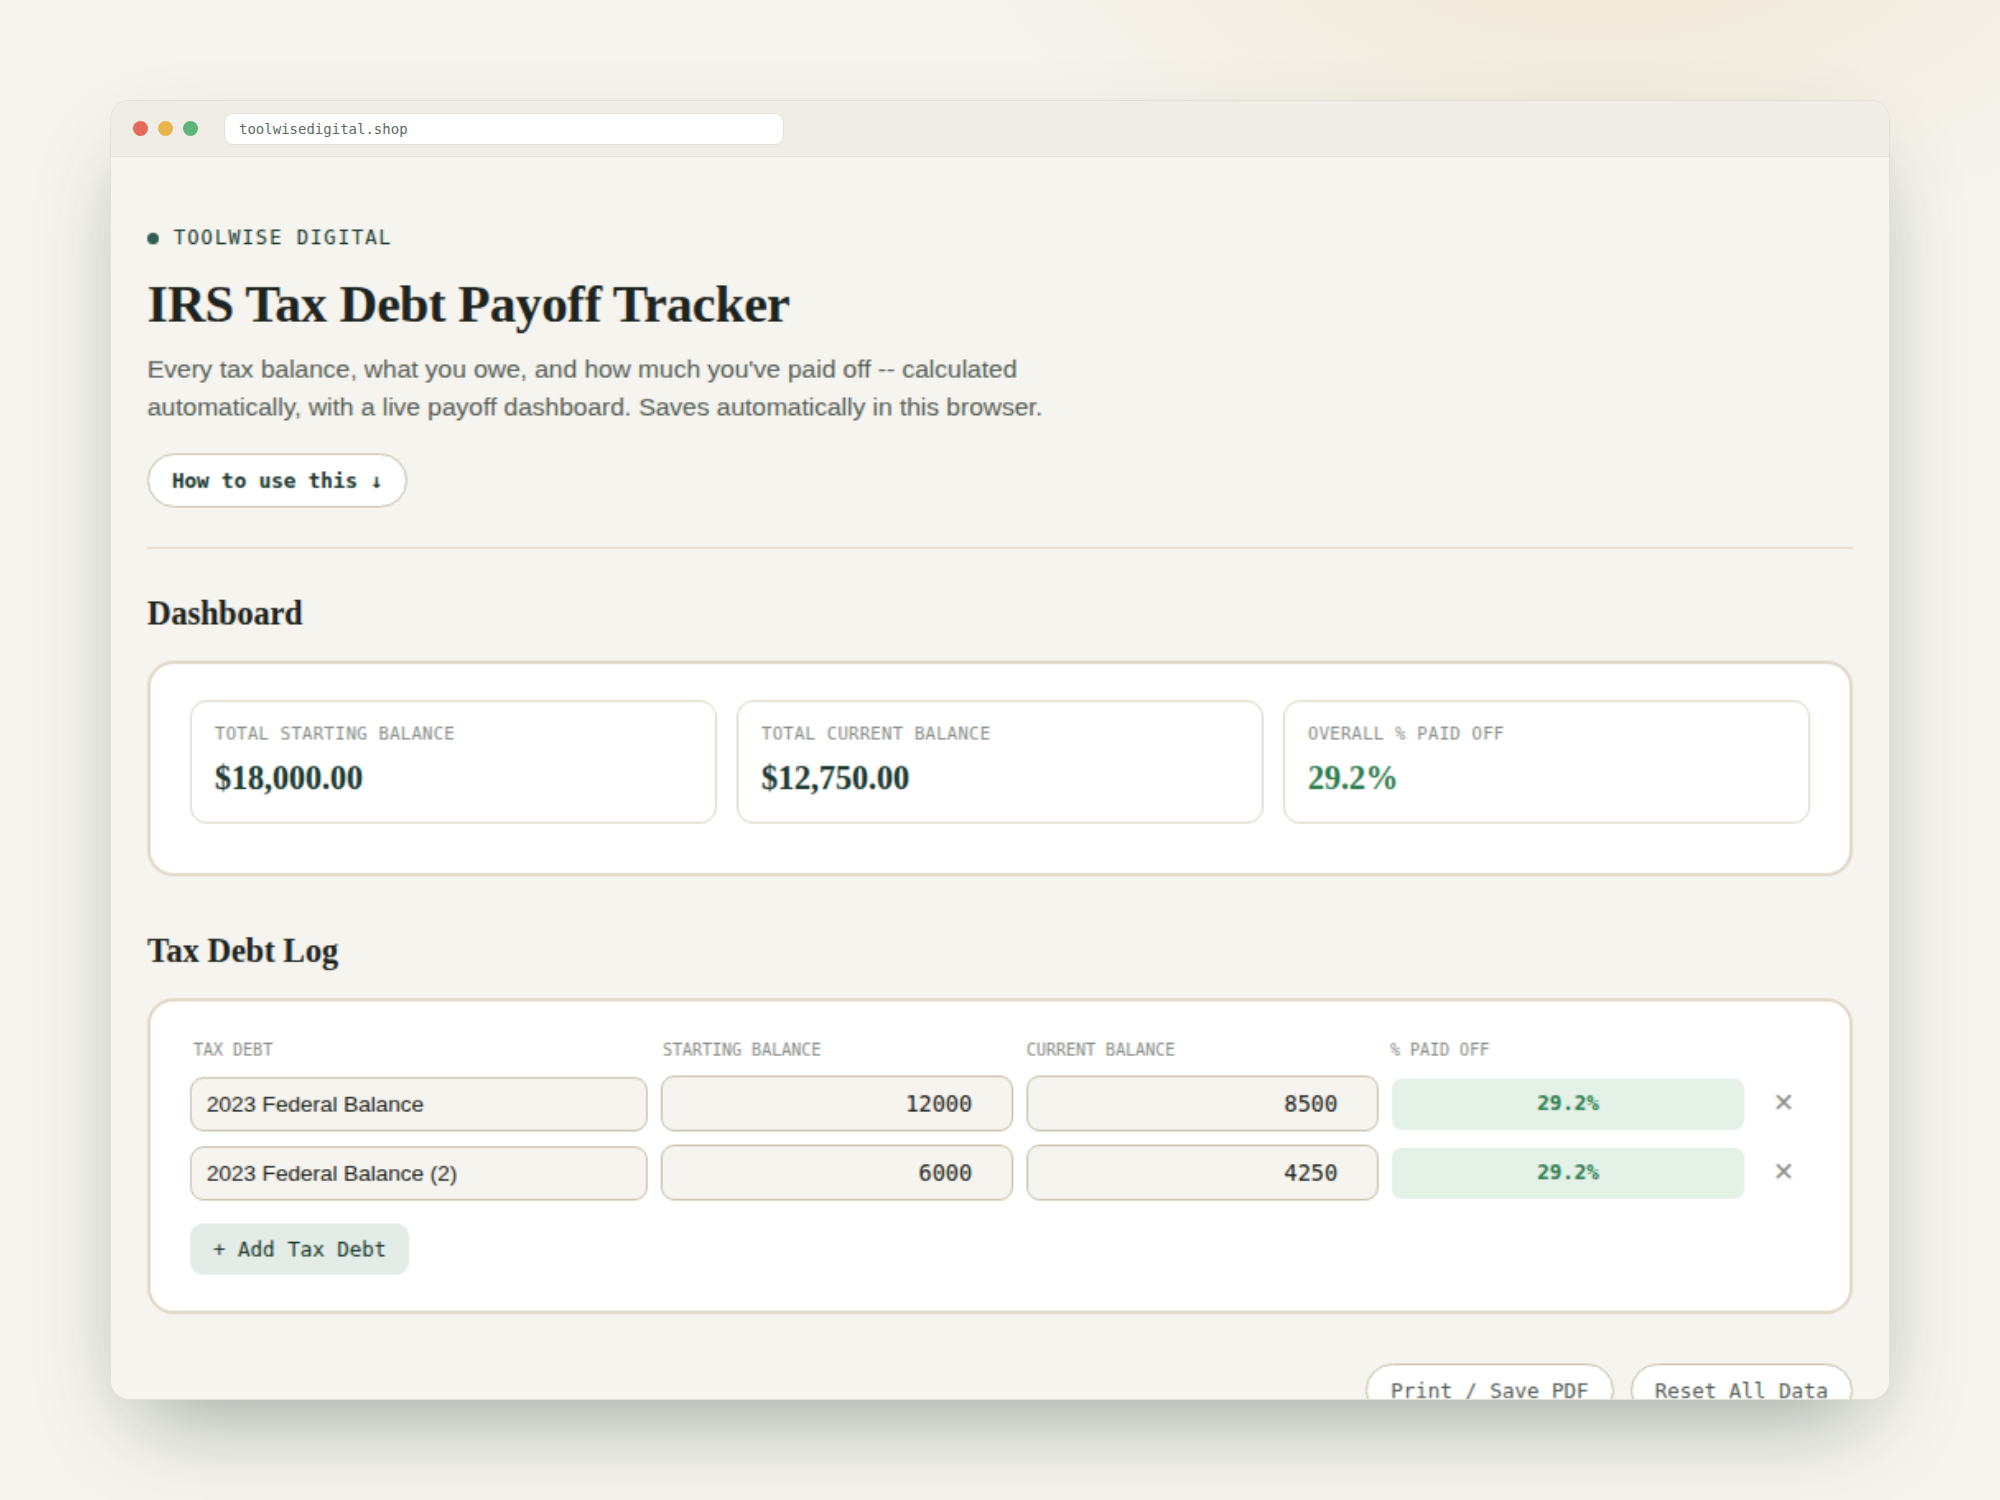Click the IRS Tax Debt Payoff Tracker title
The image size is (2000, 1500).
[x=468, y=305]
